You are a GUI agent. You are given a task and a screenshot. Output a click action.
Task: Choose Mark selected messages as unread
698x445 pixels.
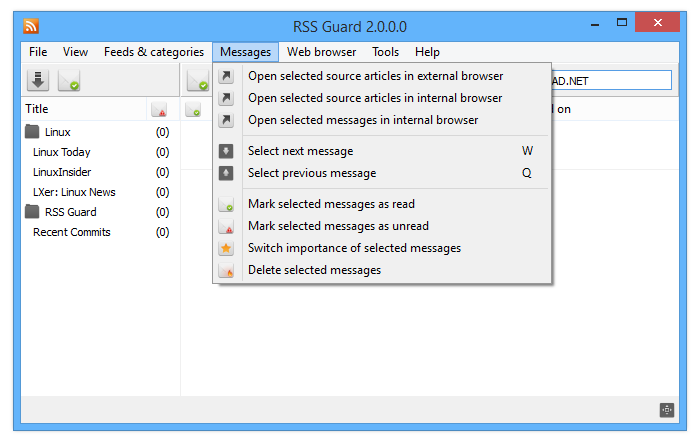382,226
